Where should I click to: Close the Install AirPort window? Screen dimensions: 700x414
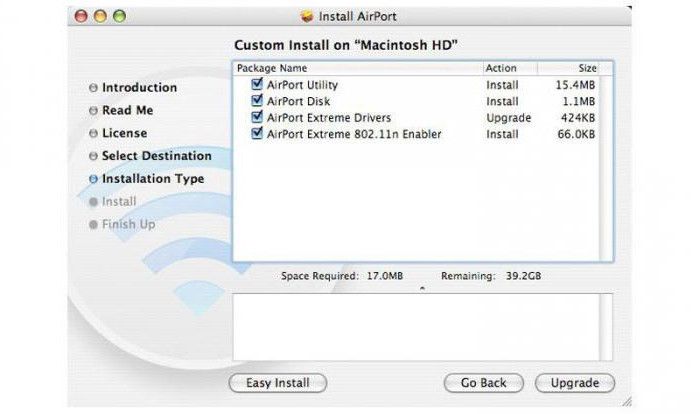(81, 17)
